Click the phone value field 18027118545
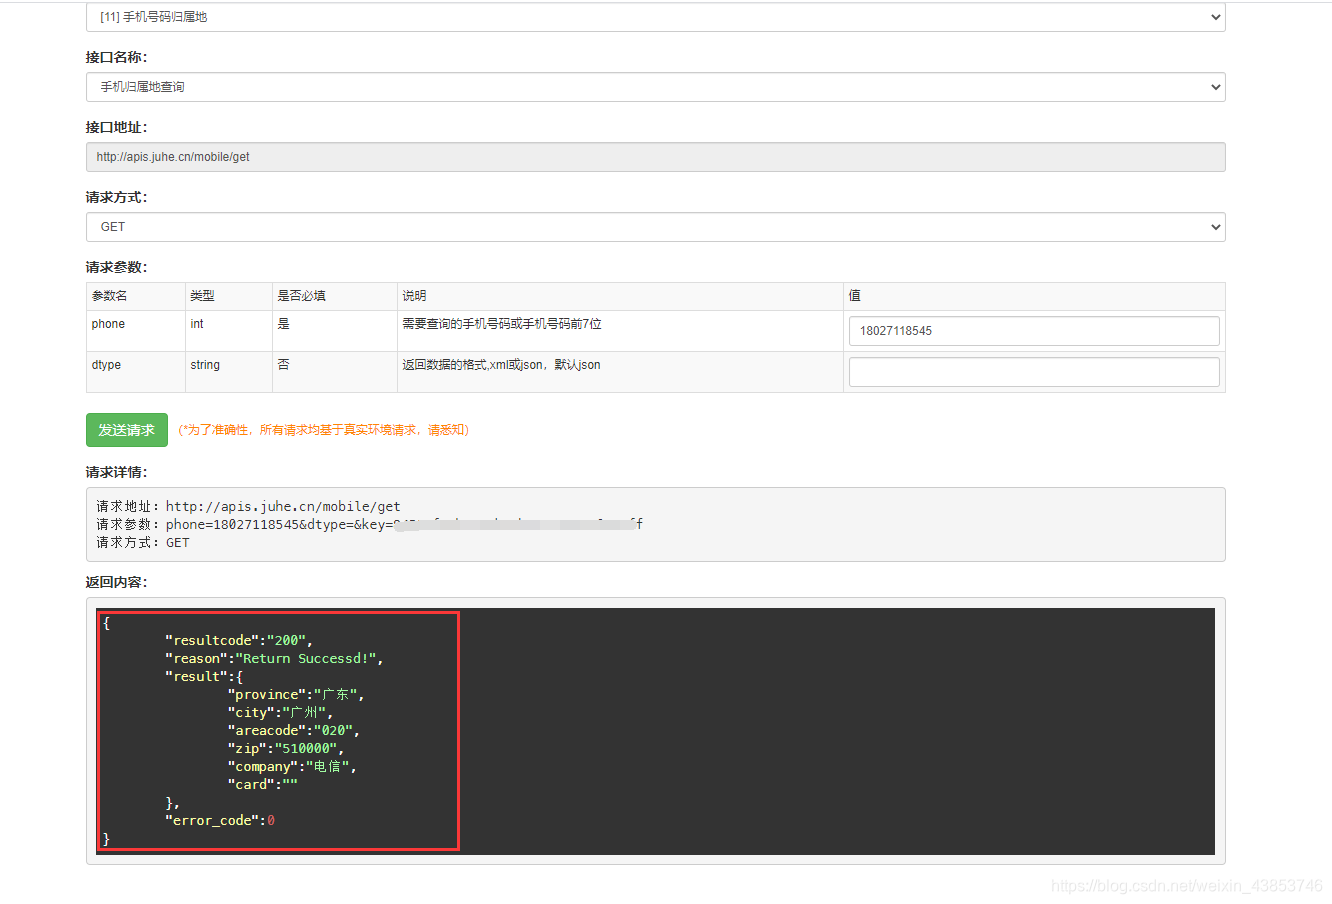The height and width of the screenshot is (904, 1332). click(x=1034, y=331)
